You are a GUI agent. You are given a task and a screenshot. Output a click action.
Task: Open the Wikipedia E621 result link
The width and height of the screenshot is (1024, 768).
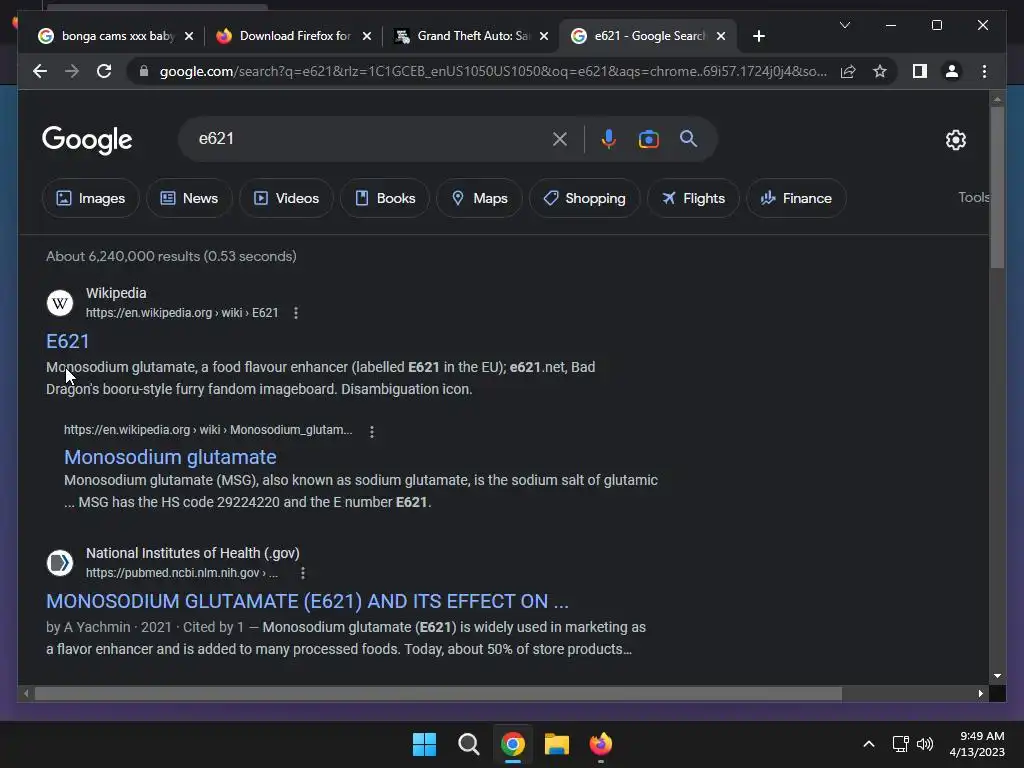[x=67, y=342]
